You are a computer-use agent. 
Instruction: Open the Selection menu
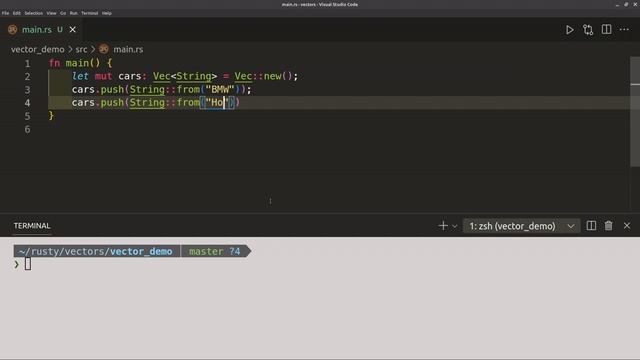[x=33, y=13]
